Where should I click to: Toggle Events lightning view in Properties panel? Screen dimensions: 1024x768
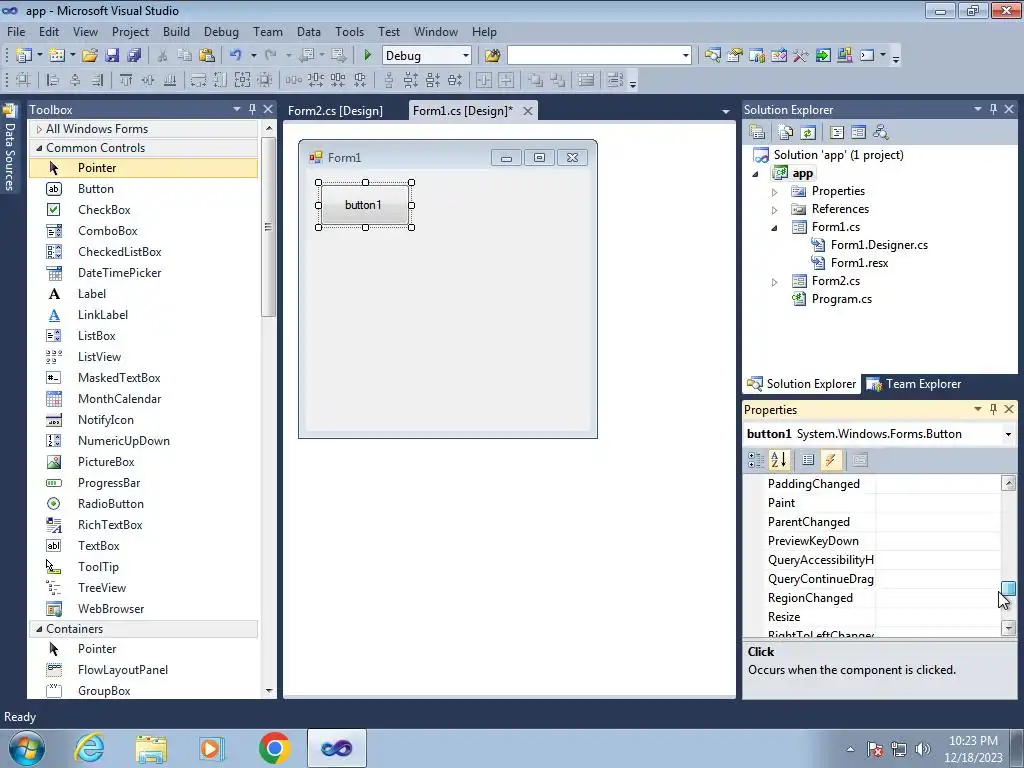830,460
